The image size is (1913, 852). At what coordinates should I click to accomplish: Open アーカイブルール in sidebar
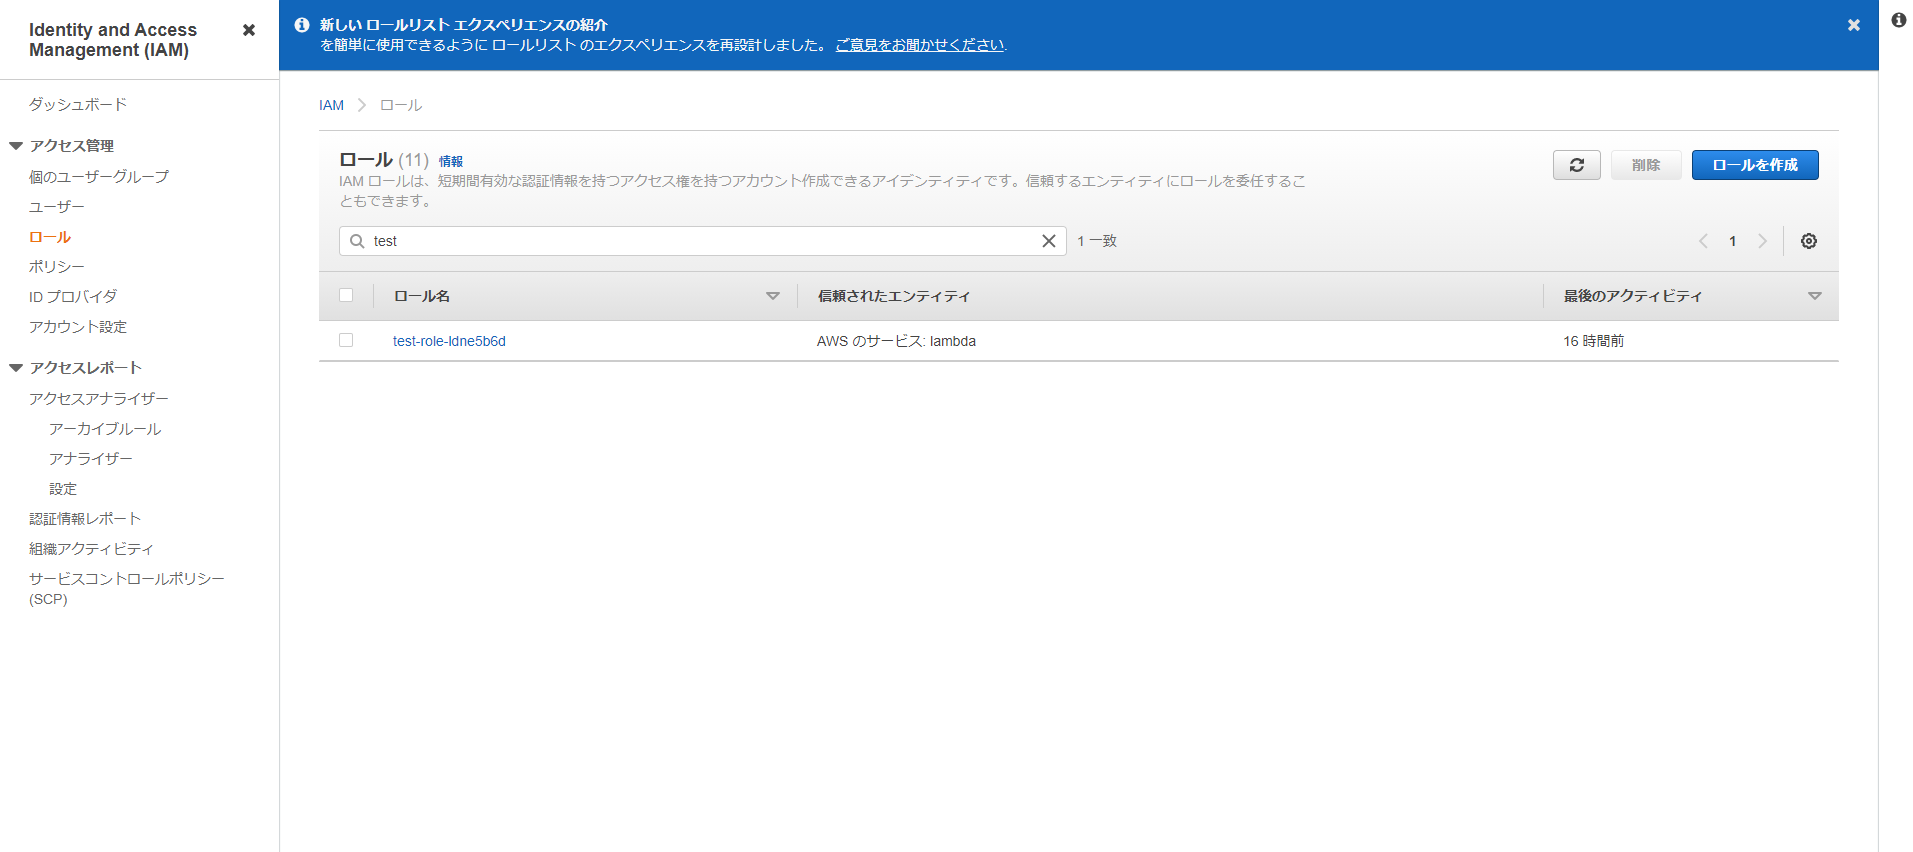click(105, 428)
